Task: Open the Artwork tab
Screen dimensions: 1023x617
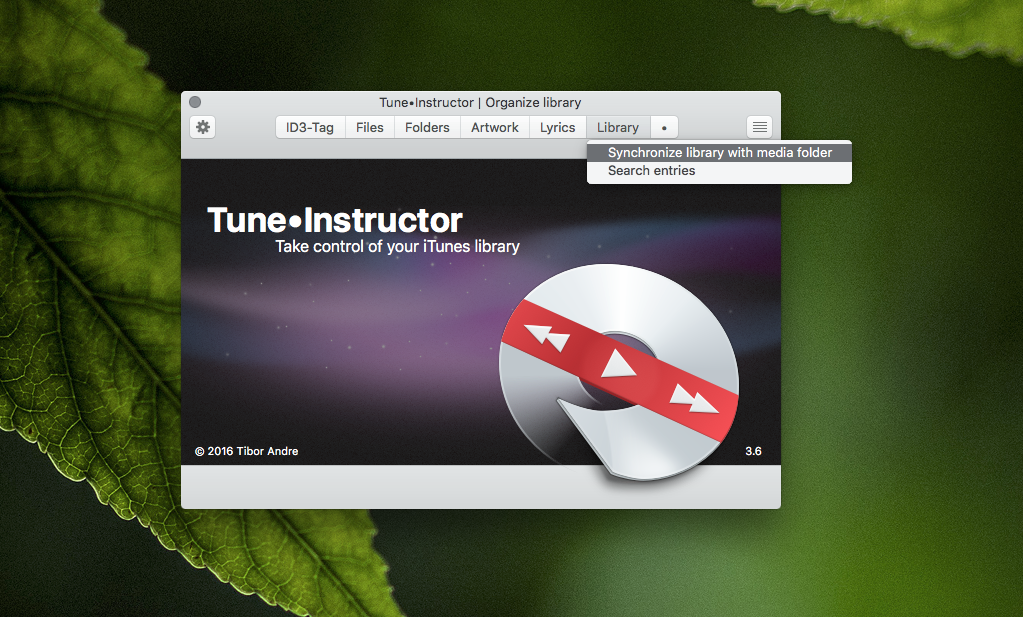Action: click(x=495, y=128)
